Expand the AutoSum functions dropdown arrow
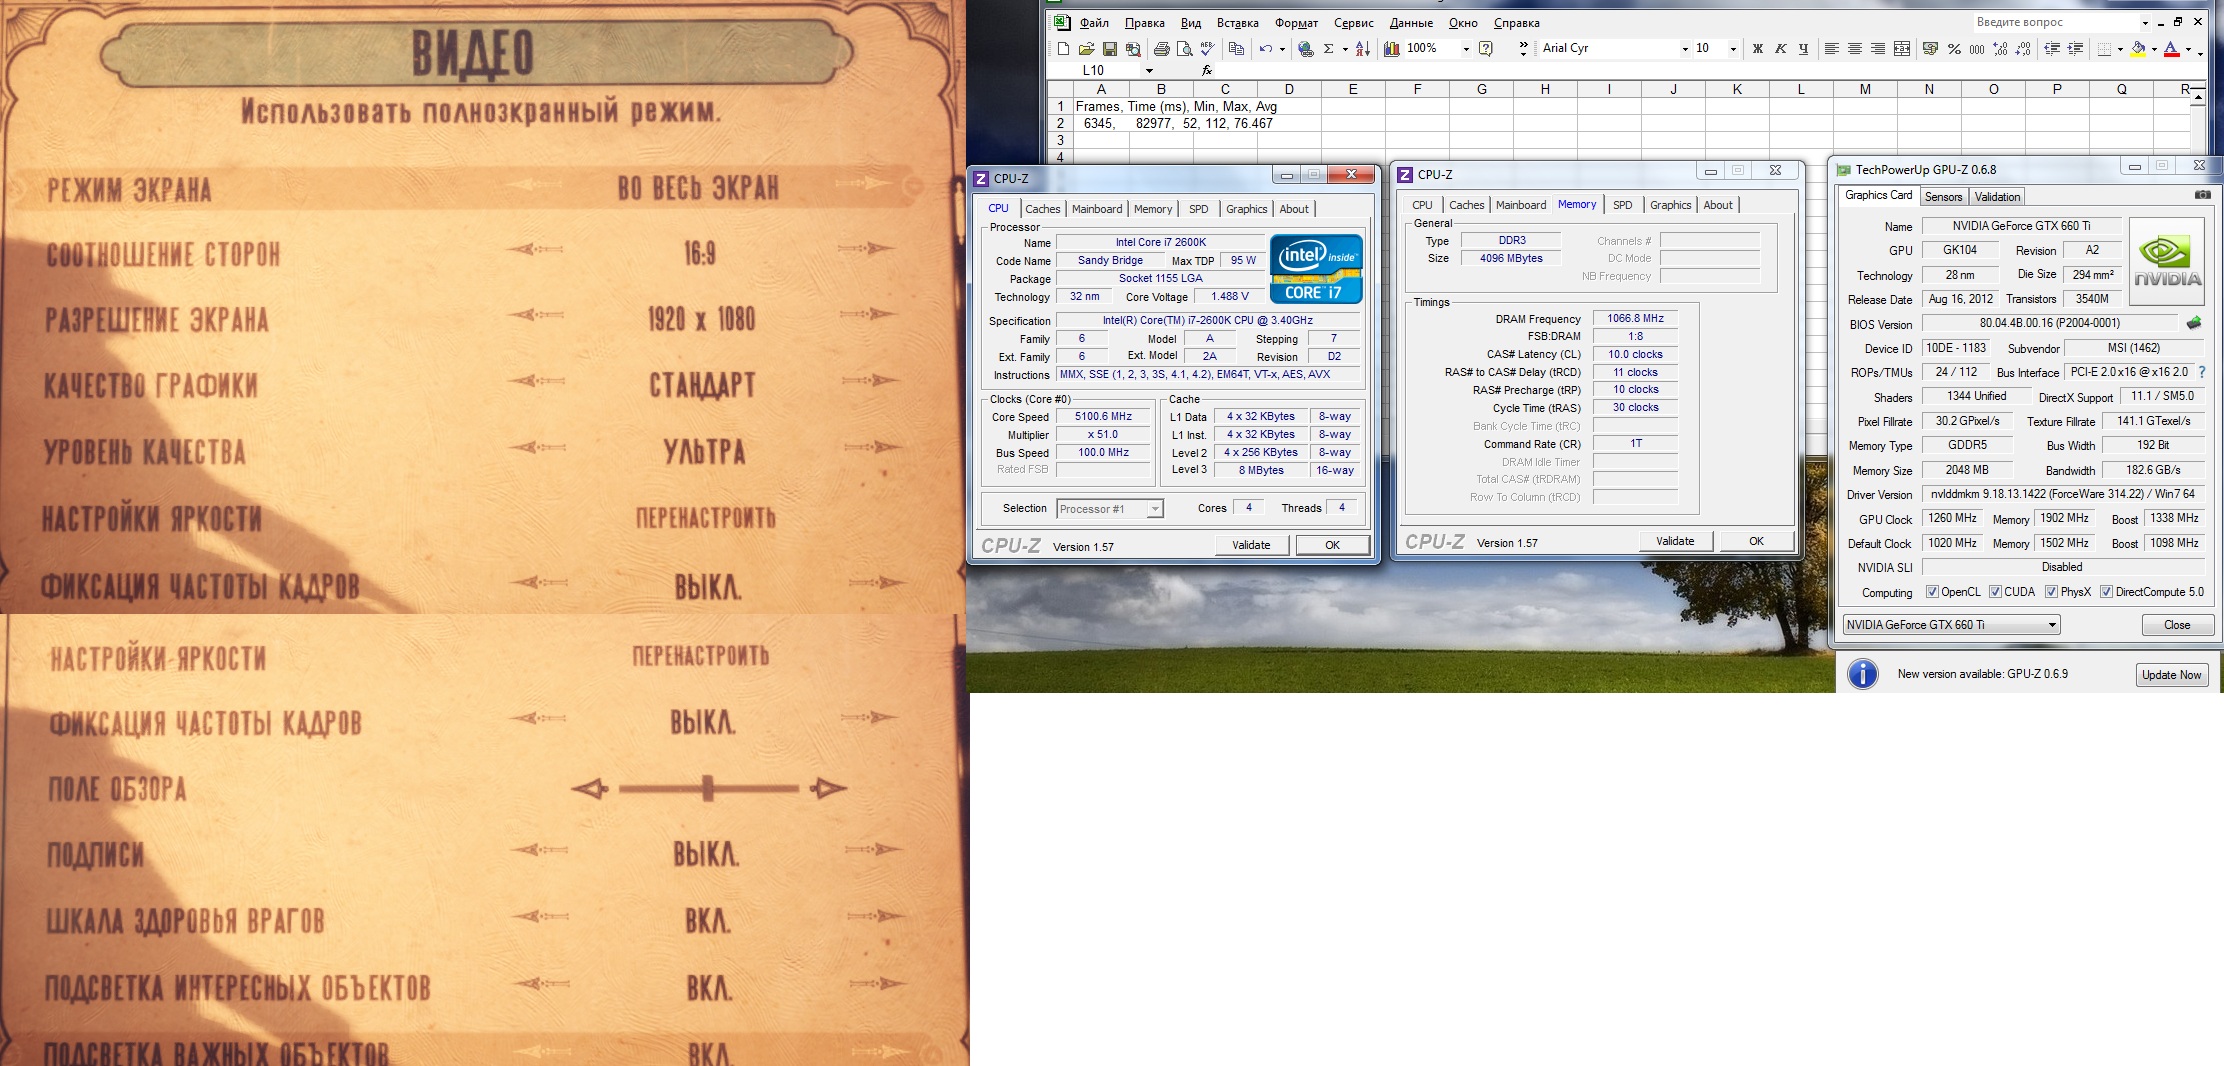The image size is (2224, 1066). coord(1345,48)
